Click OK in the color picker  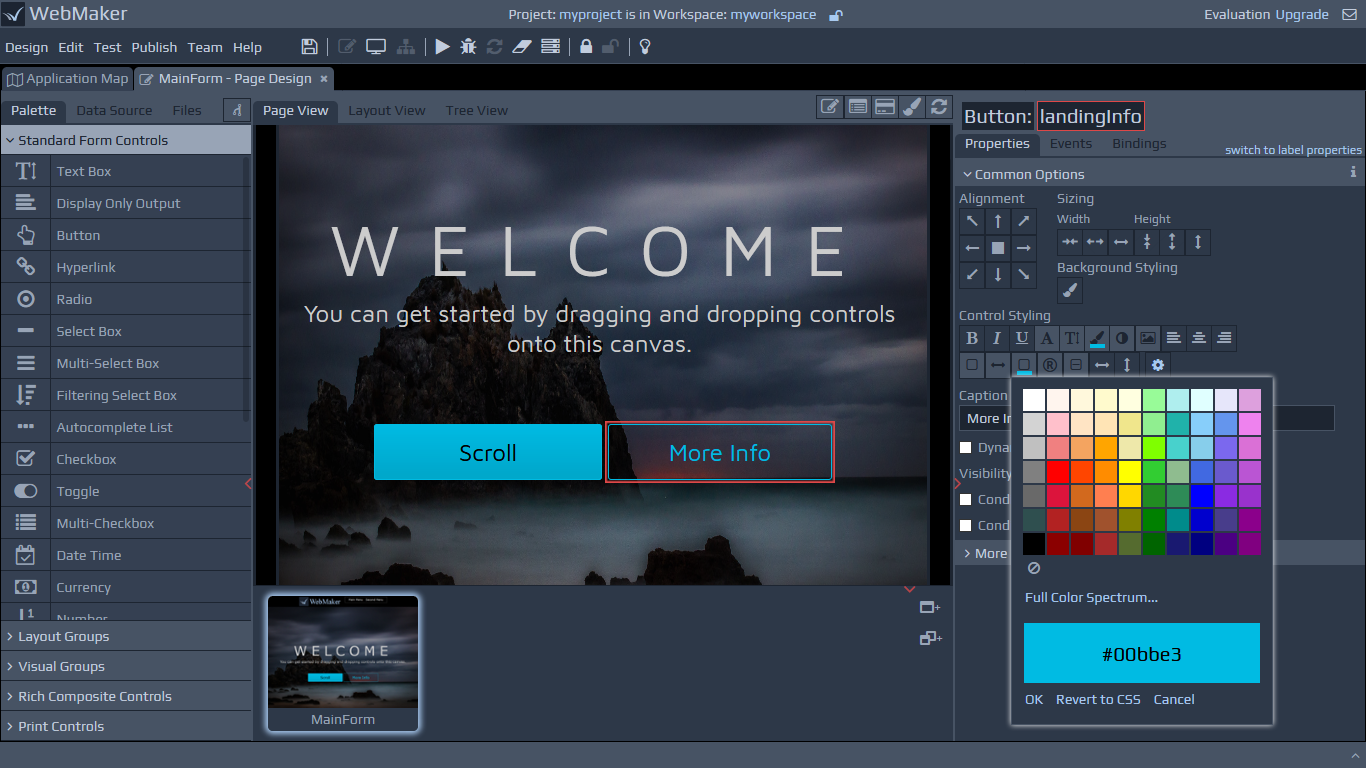[x=1034, y=699]
